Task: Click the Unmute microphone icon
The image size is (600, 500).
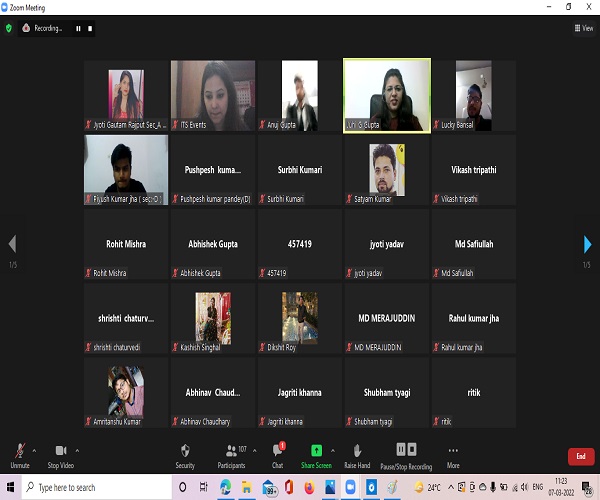Action: [x=20, y=451]
